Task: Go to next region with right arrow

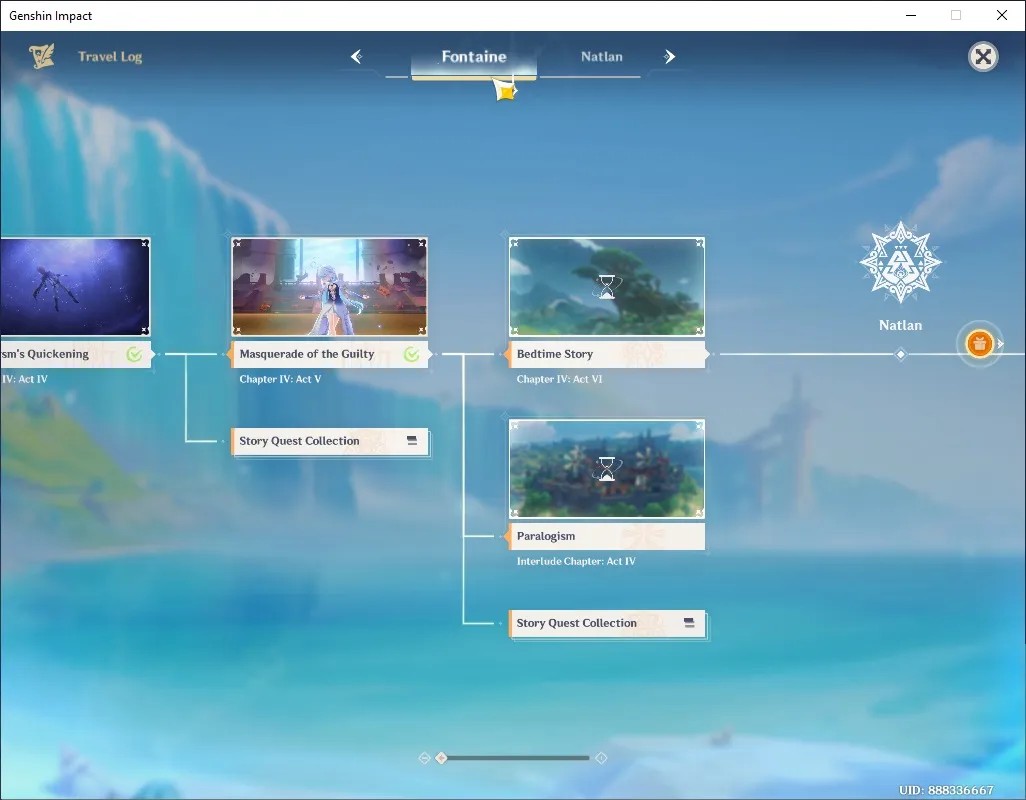Action: [669, 57]
